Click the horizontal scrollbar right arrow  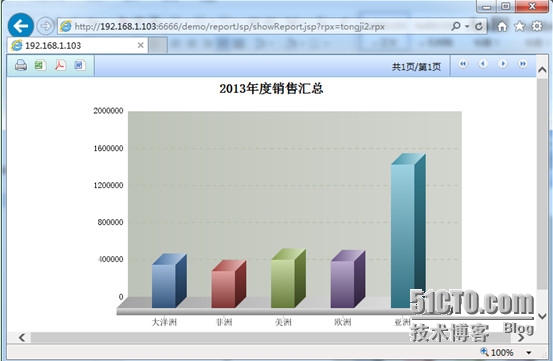521,337
